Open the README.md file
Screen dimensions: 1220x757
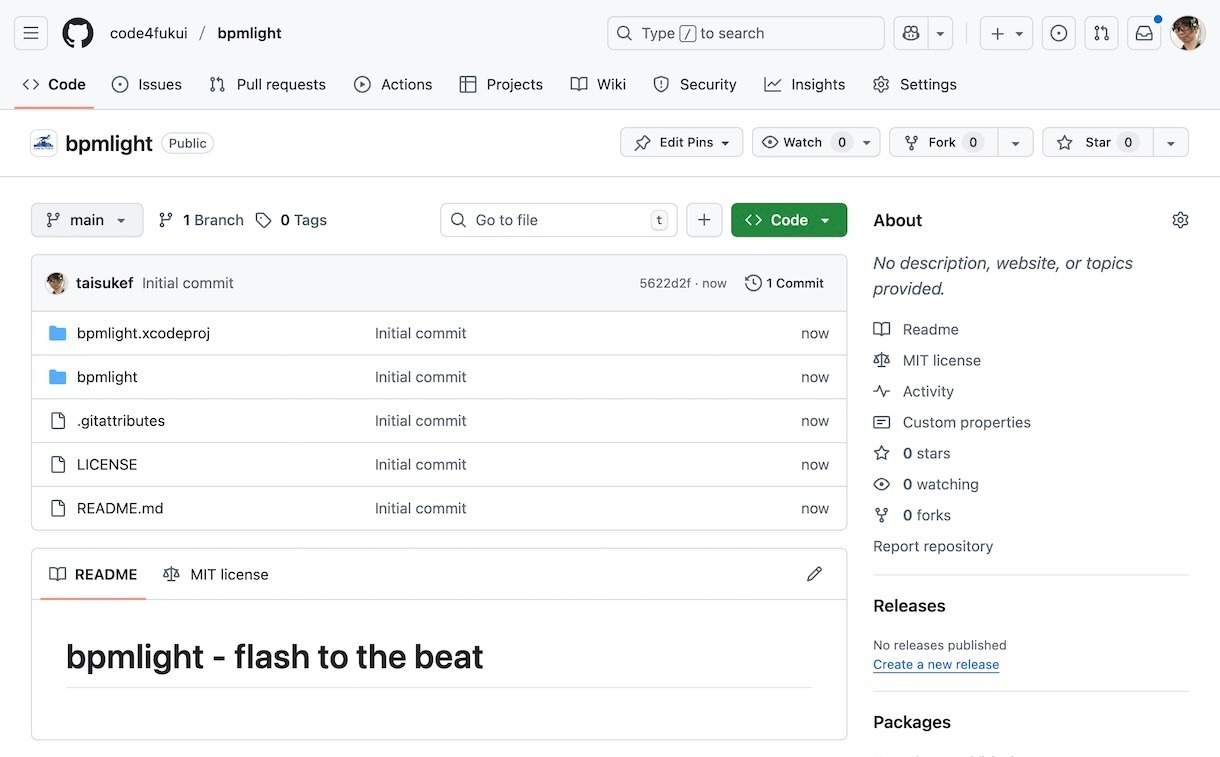(x=120, y=508)
